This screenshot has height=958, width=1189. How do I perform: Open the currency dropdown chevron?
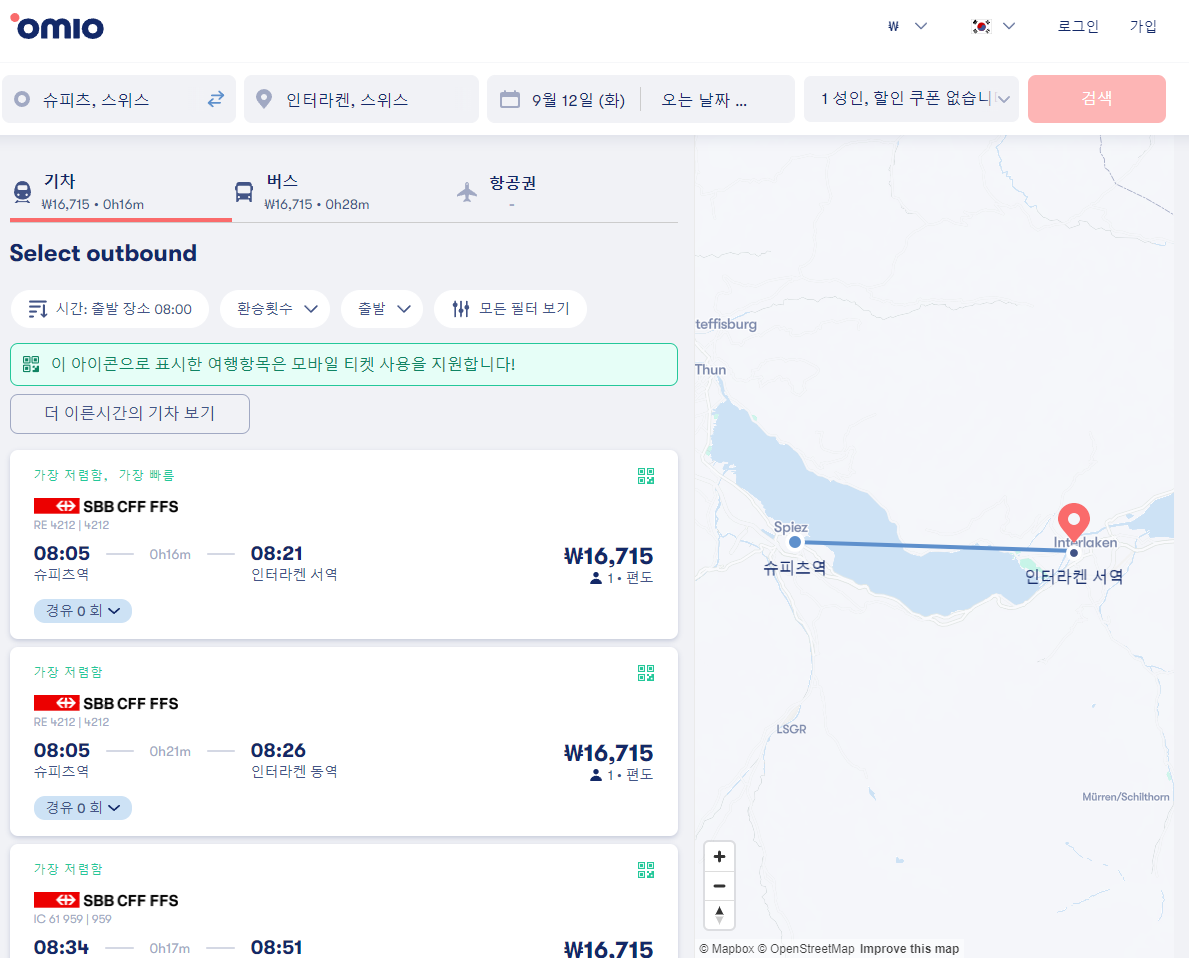click(x=921, y=26)
